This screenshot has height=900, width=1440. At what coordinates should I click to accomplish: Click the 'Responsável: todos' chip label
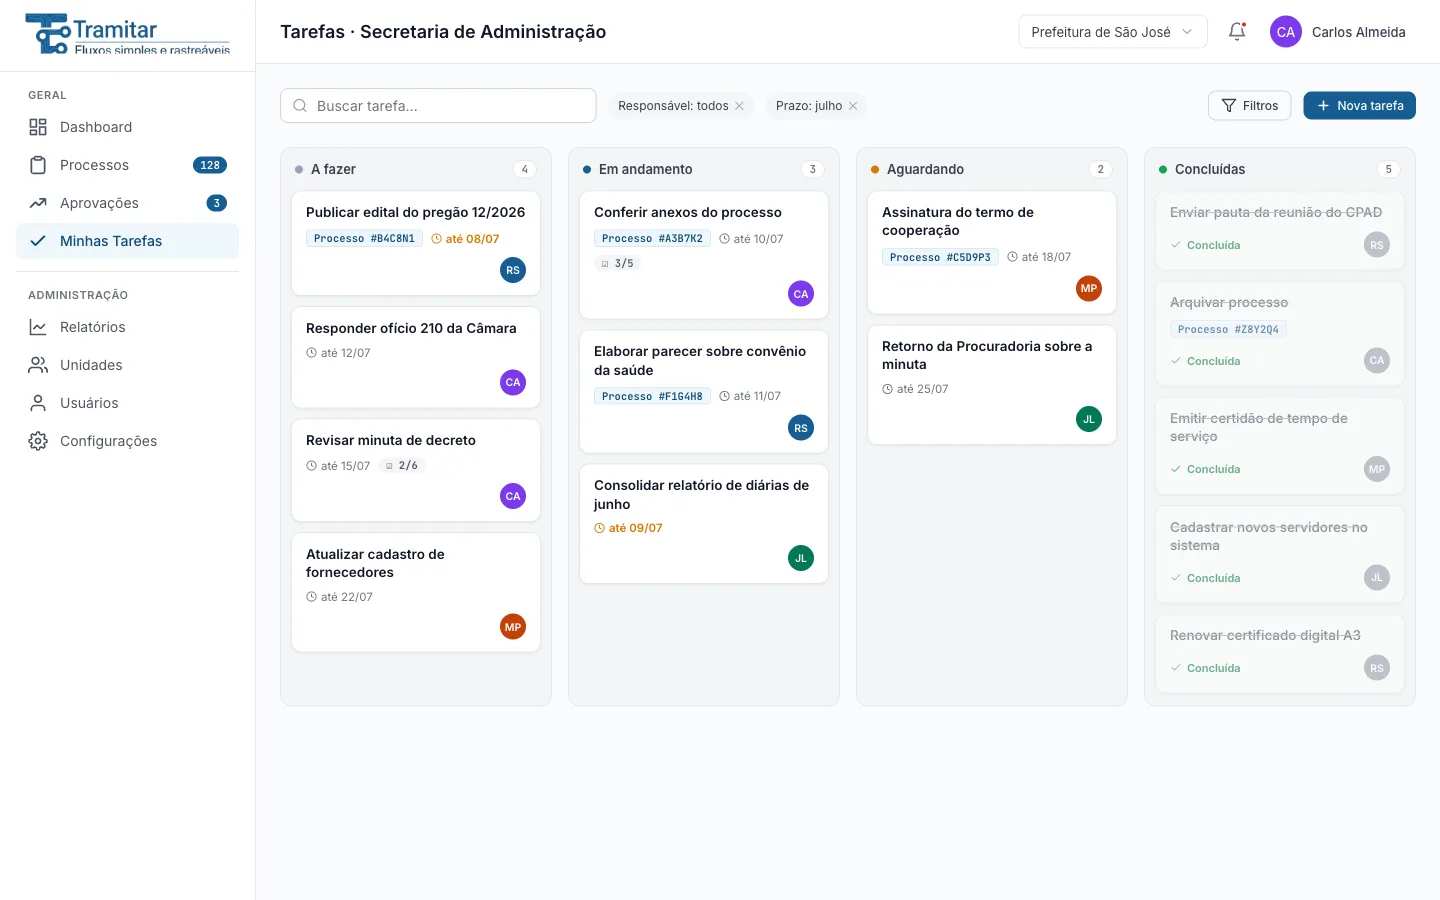pos(673,106)
